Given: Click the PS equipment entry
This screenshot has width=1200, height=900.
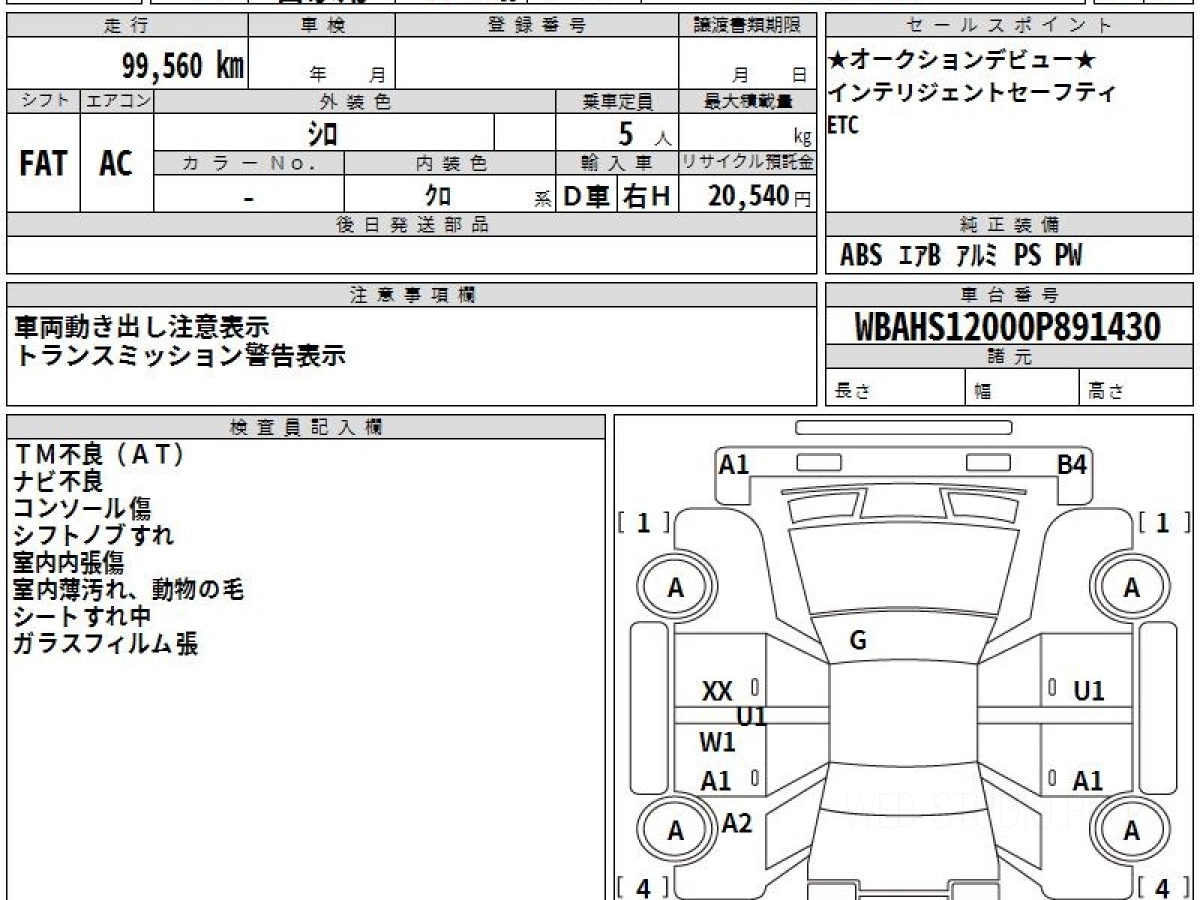Looking at the screenshot, I should click(x=1027, y=256).
